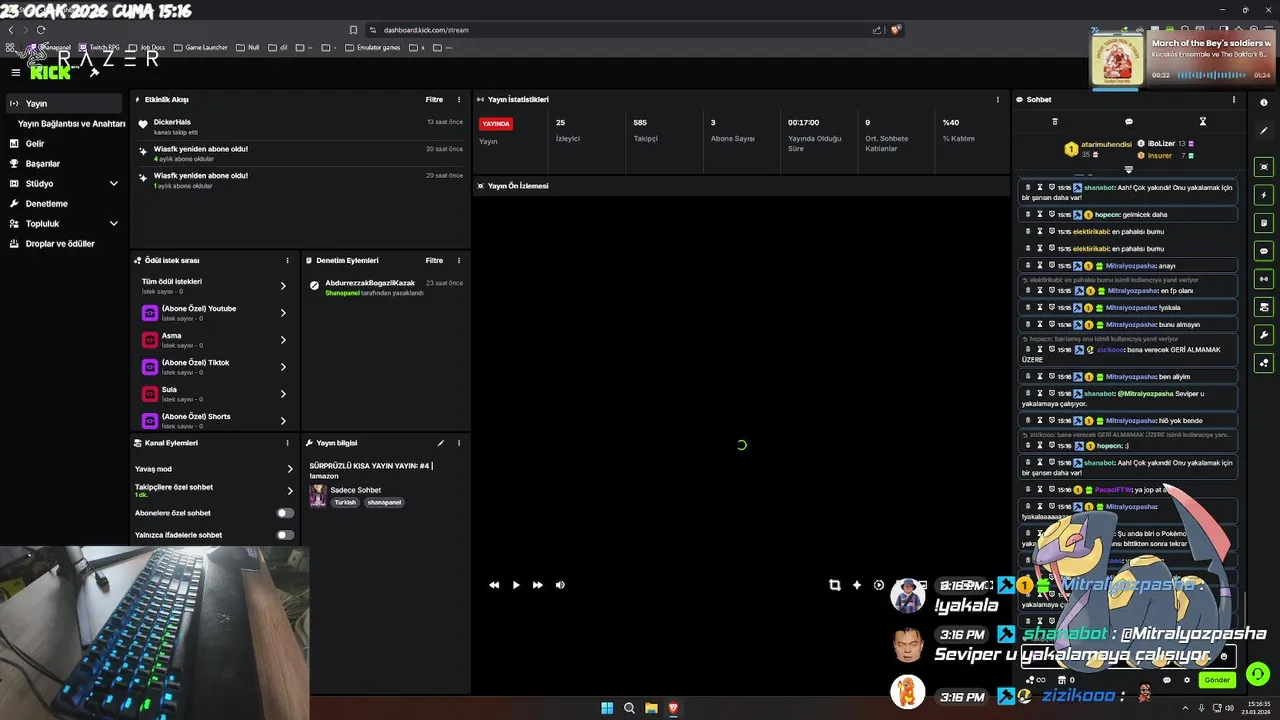Click the hourglass icon in Sohbet header
Image resolution: width=1280 pixels, height=720 pixels.
coord(1203,122)
